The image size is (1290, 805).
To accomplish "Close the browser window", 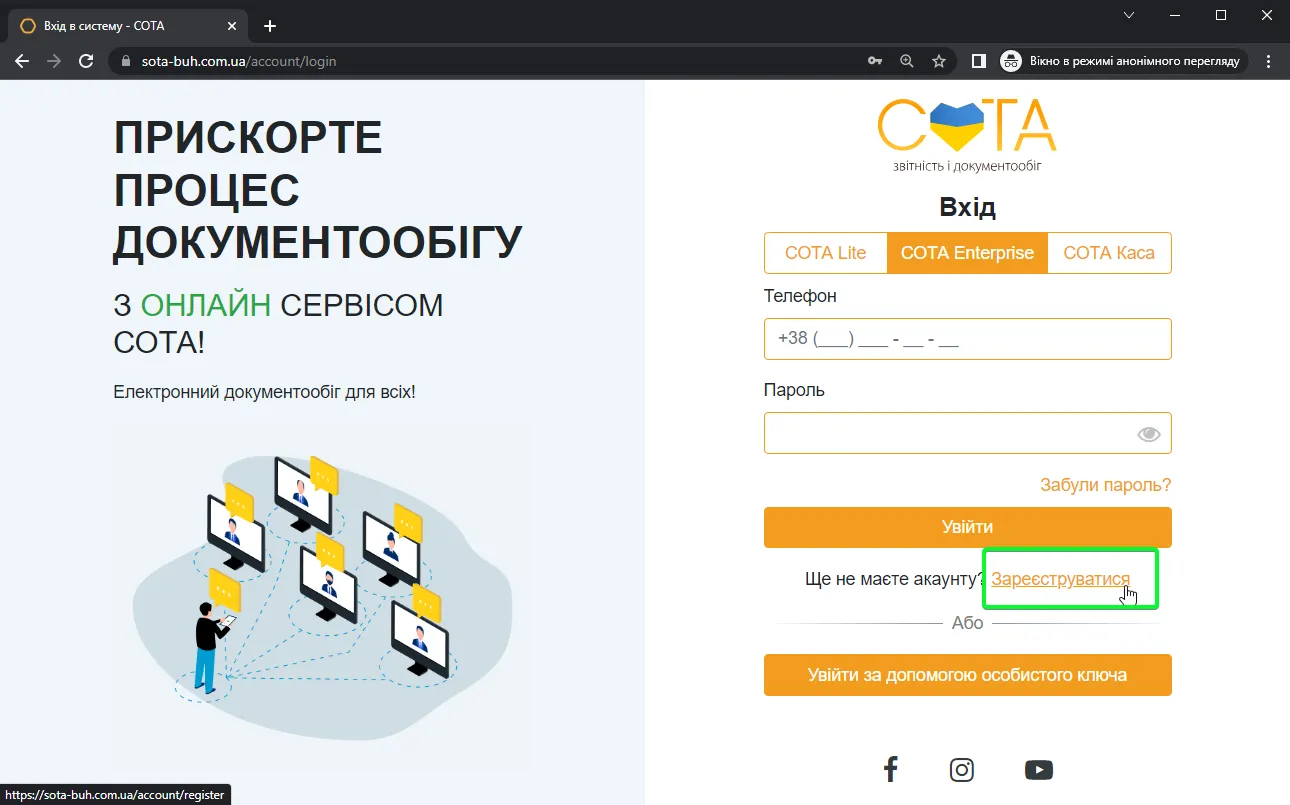I will (x=1267, y=15).
